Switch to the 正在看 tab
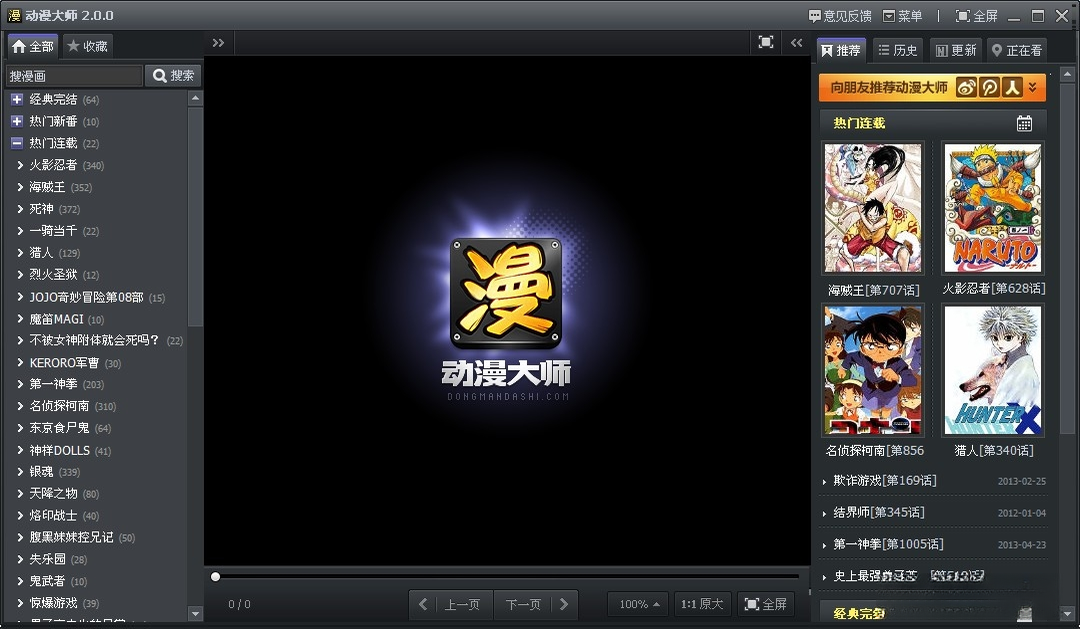The image size is (1080, 629). click(1017, 50)
